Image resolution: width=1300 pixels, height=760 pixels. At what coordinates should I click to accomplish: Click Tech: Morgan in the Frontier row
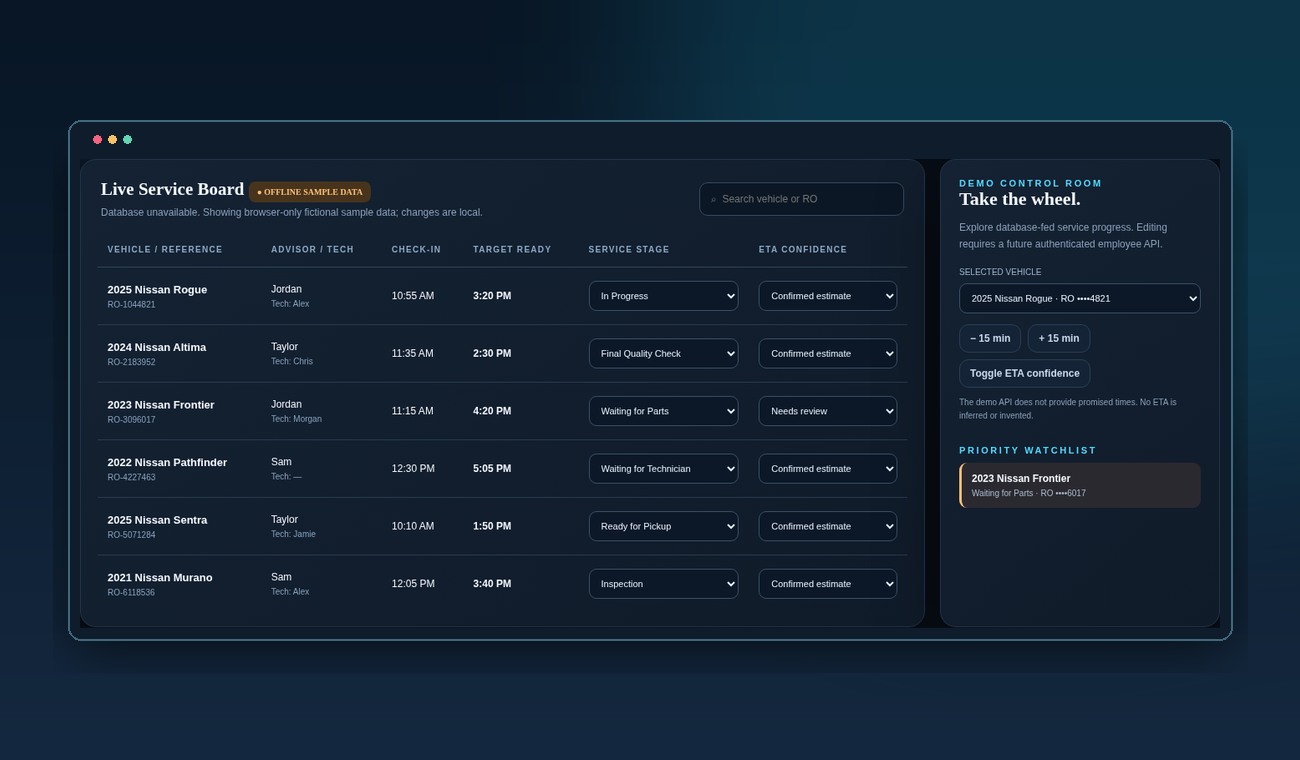point(296,419)
